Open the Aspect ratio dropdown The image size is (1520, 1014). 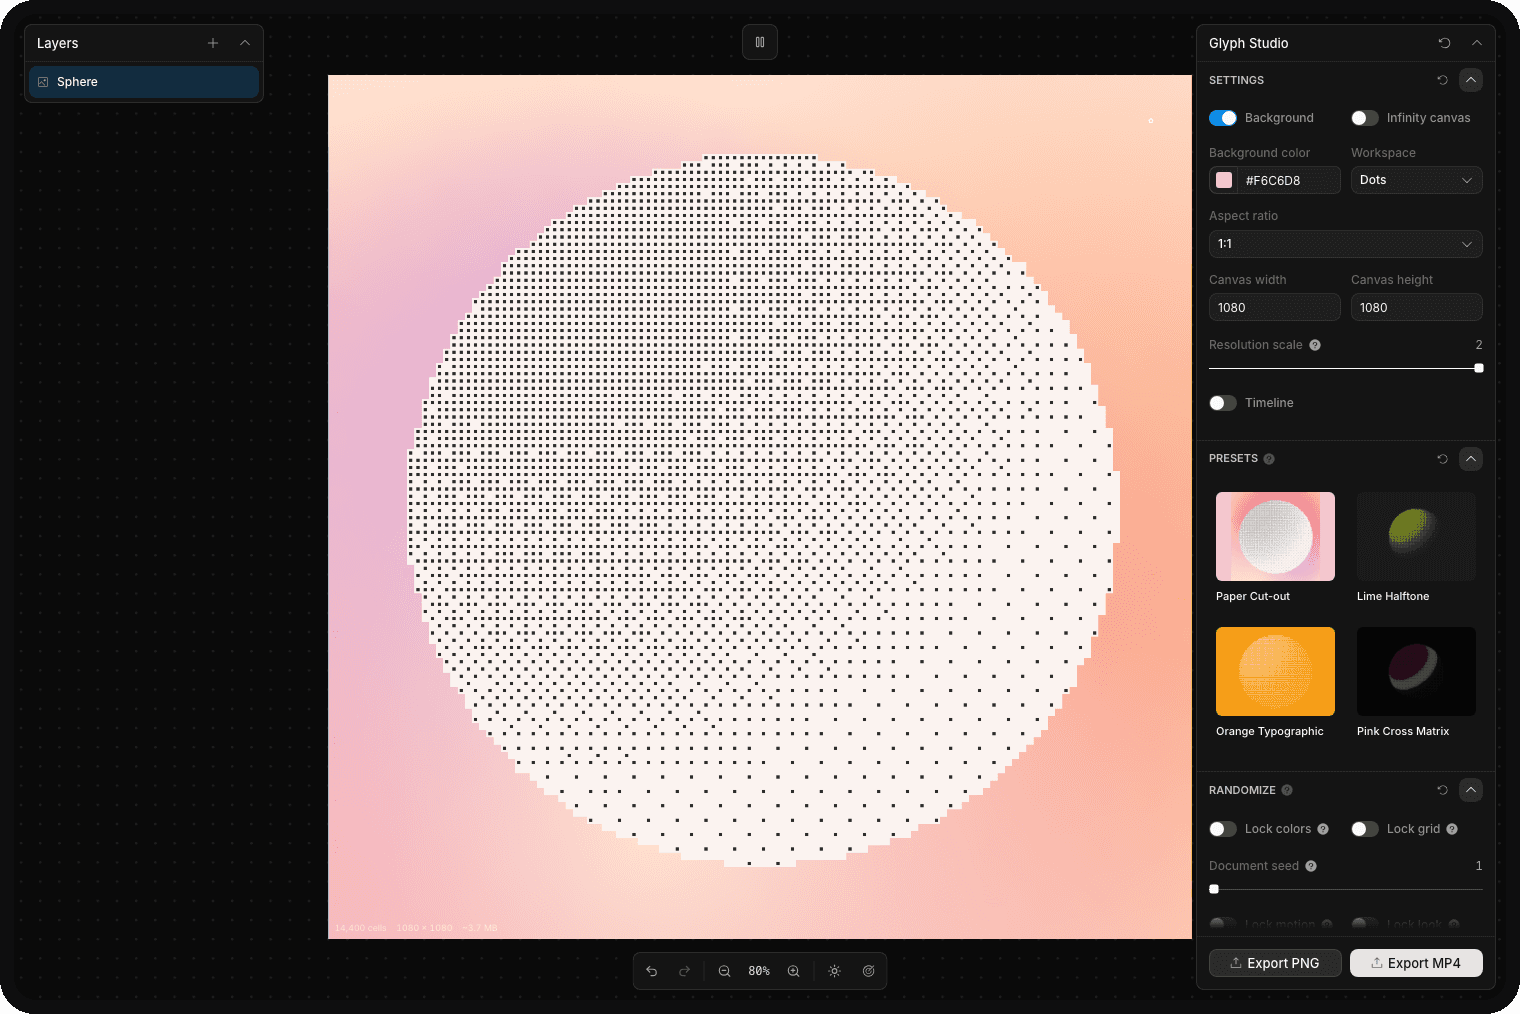(x=1345, y=244)
